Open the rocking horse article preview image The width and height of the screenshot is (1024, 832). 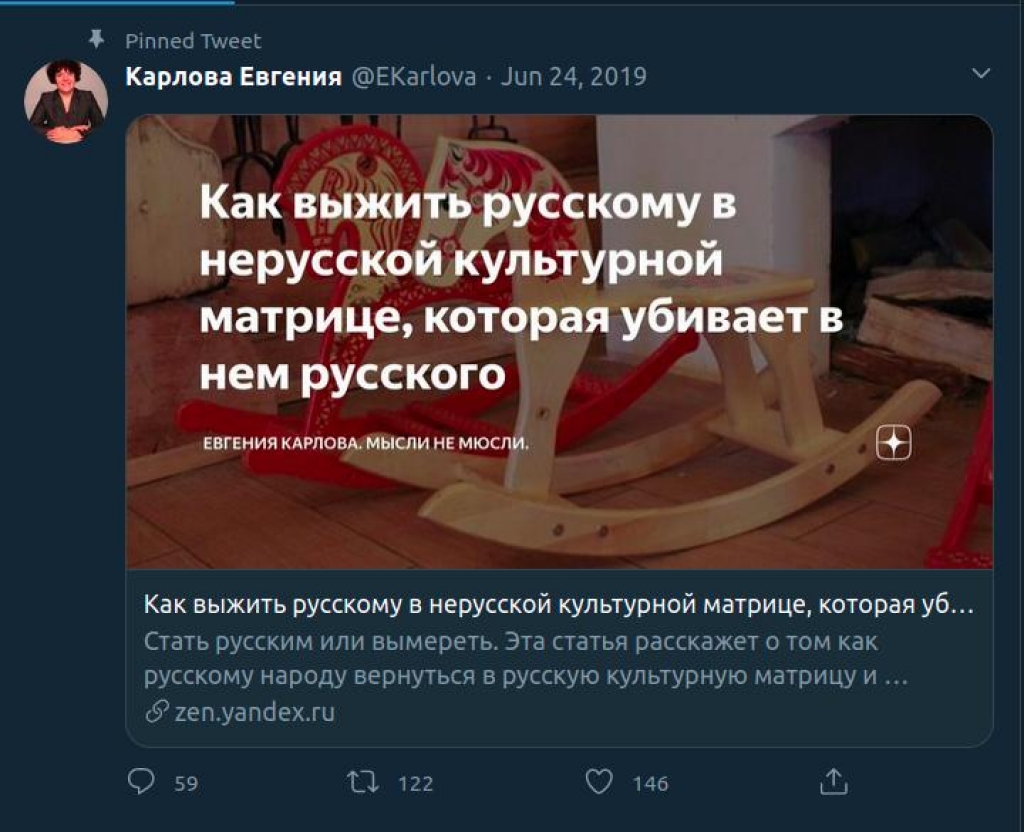click(560, 342)
